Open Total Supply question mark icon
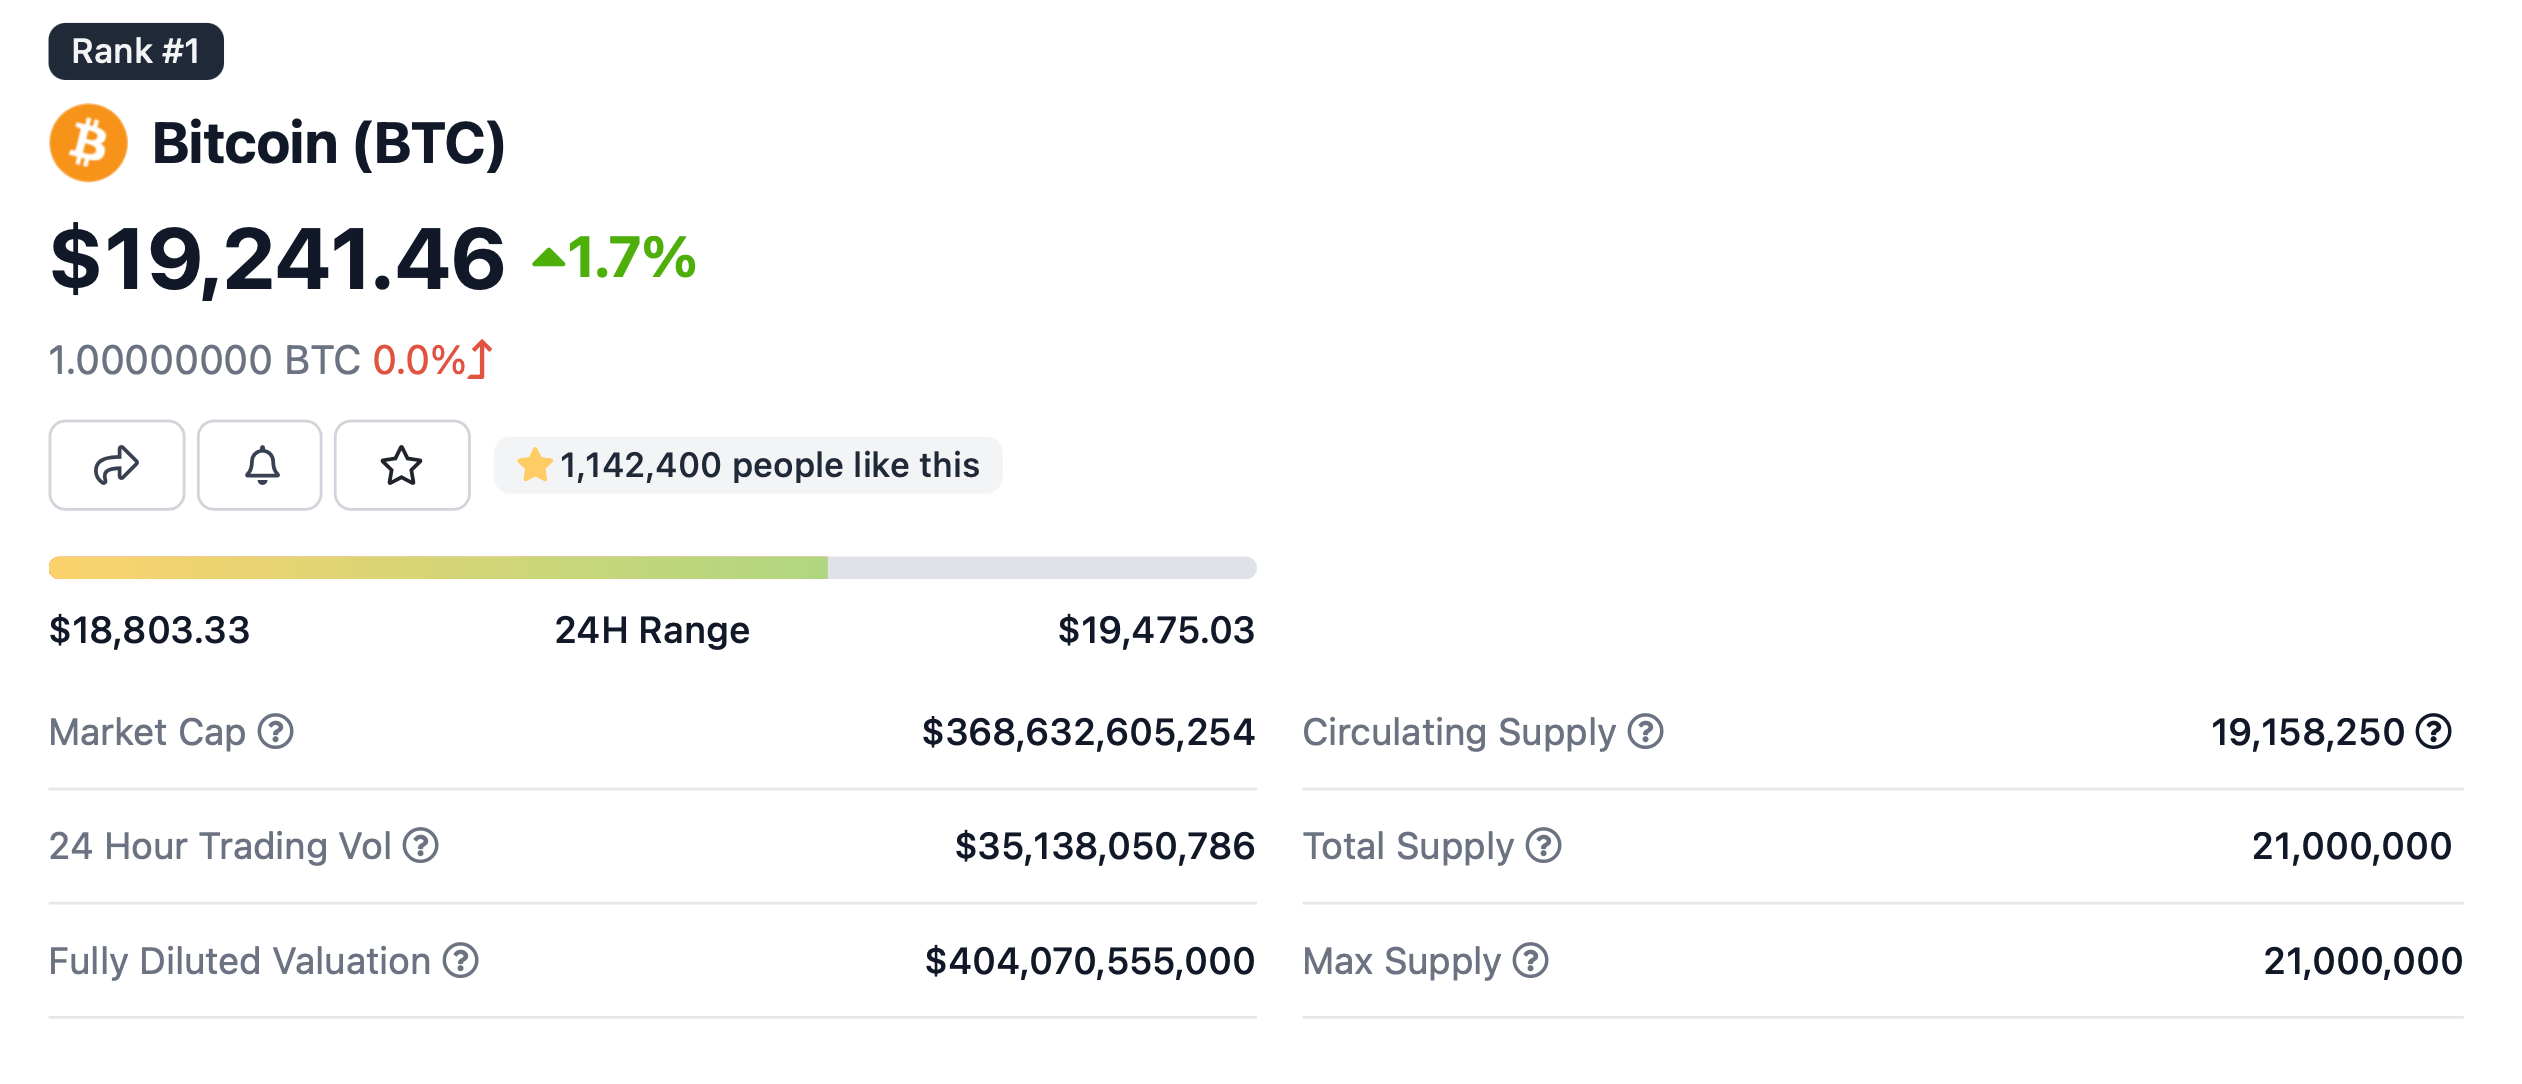 (1544, 846)
